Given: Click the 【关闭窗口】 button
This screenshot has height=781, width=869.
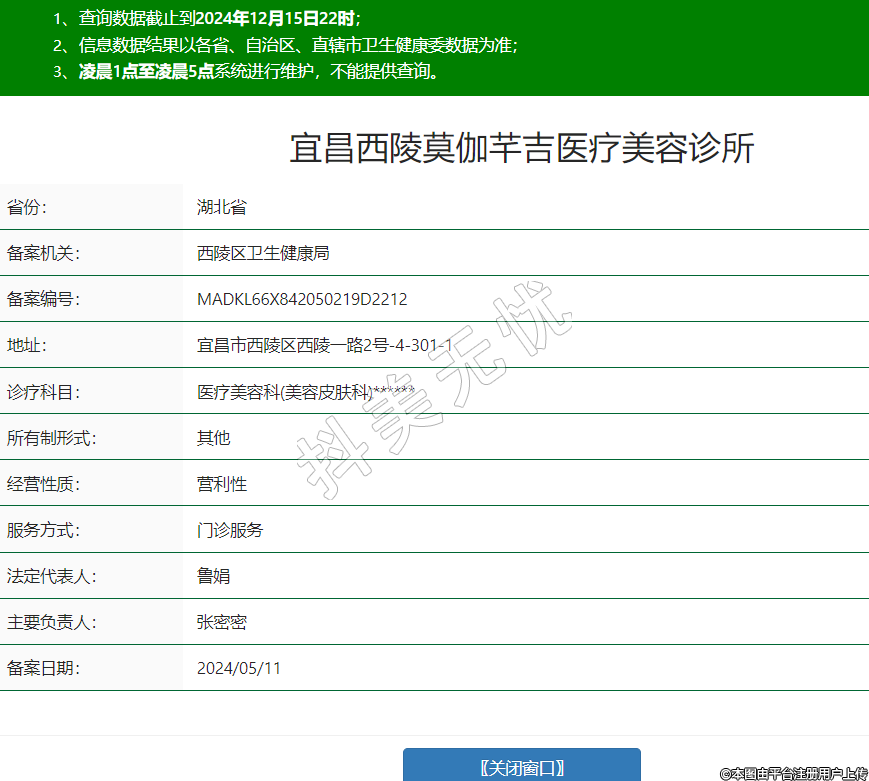Looking at the screenshot, I should [x=521, y=767].
